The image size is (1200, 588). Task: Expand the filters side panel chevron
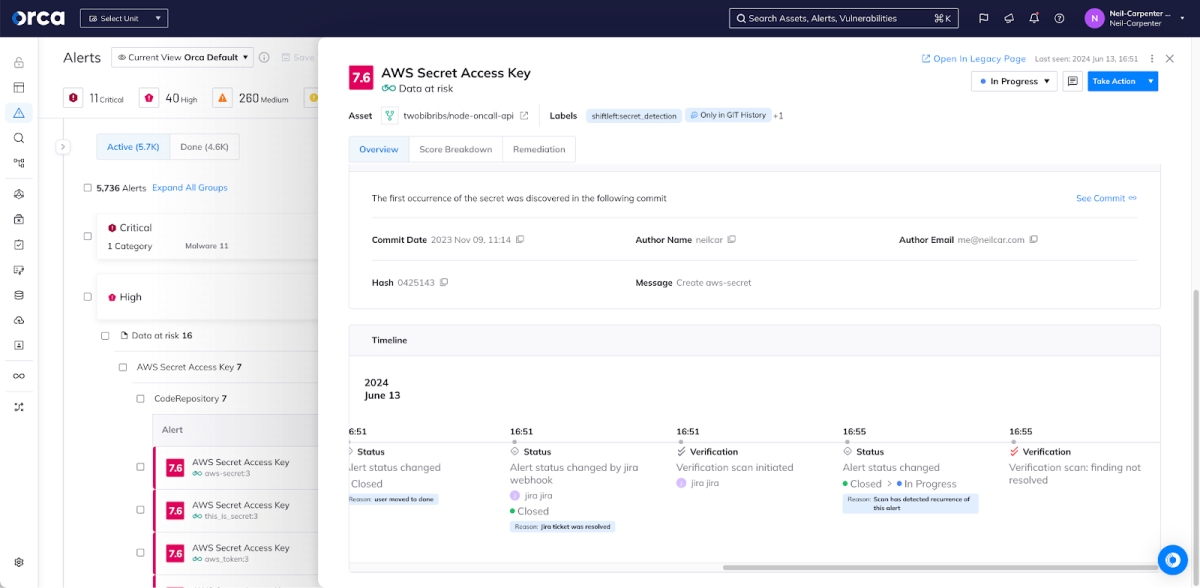[x=63, y=147]
